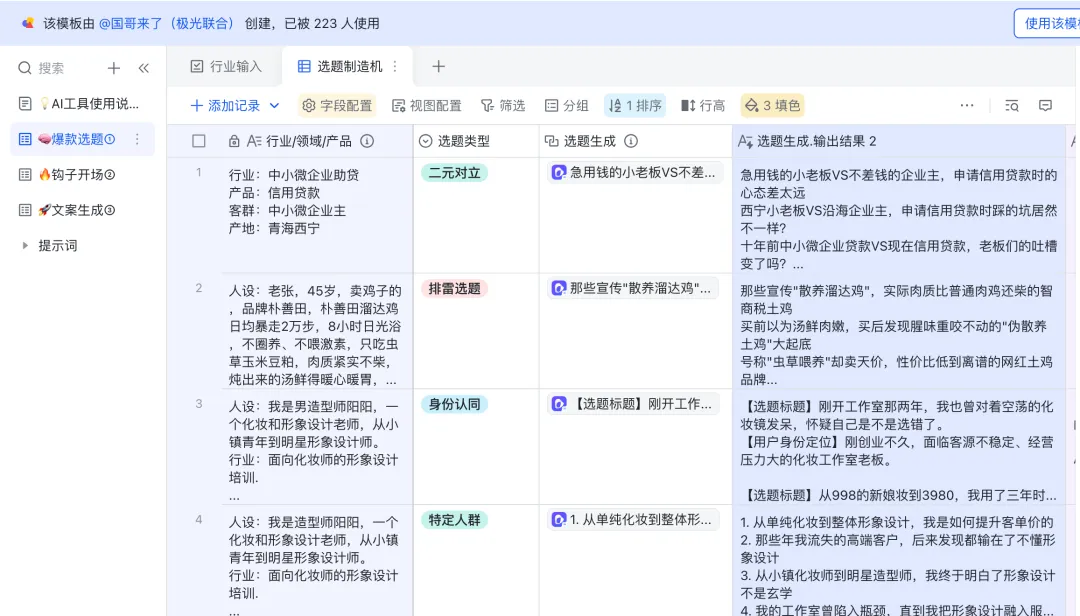Open the 筛选 filter panel
Viewport: 1080px width, 616px height.
[503, 105]
